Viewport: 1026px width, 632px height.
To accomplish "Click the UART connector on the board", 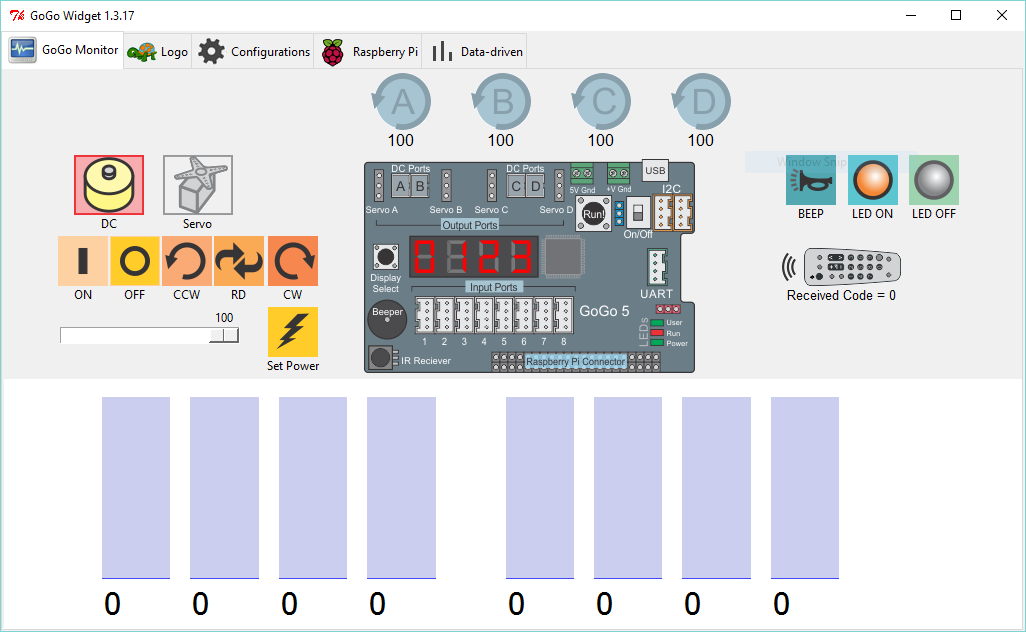I will 656,267.
